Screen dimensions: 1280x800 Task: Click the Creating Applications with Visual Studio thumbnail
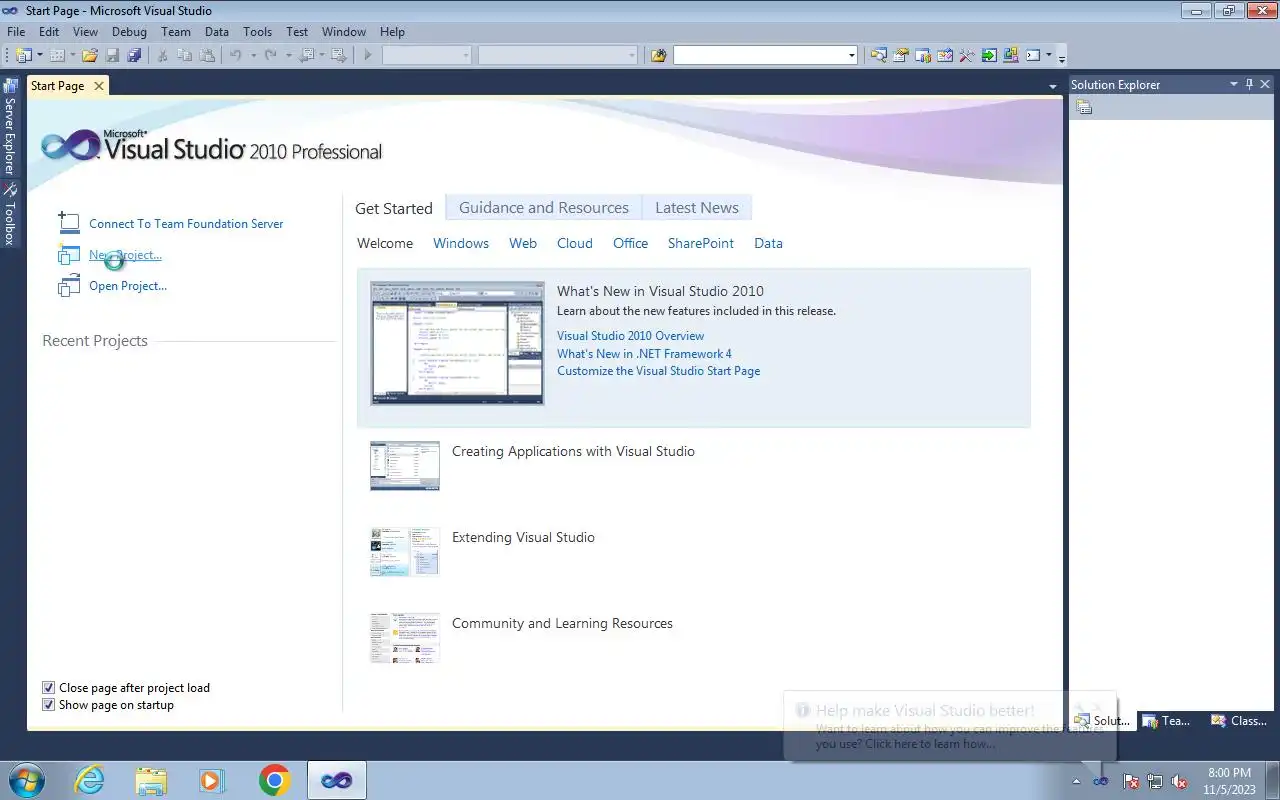tap(405, 466)
